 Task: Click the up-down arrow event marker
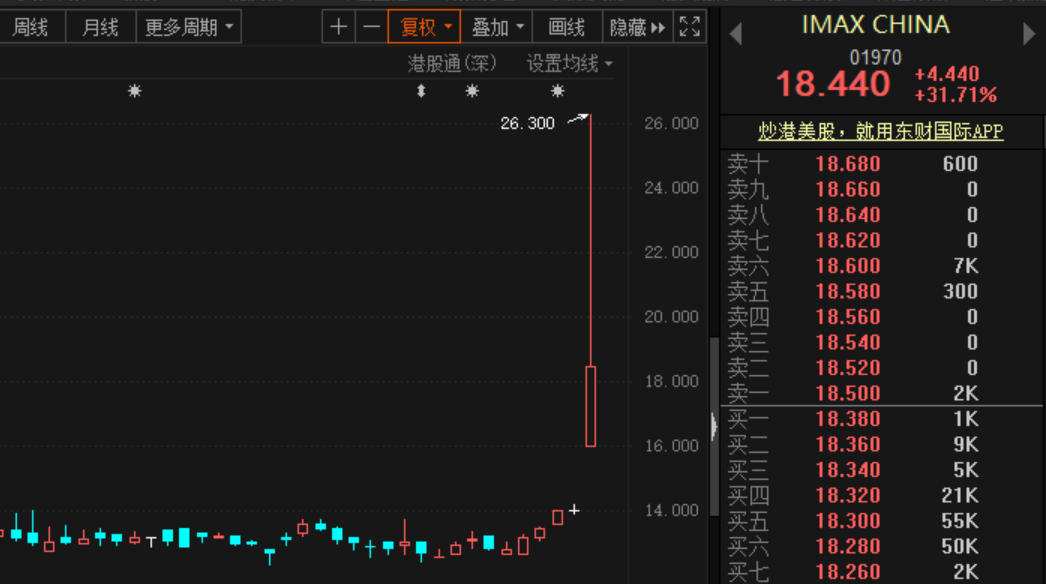coord(421,91)
